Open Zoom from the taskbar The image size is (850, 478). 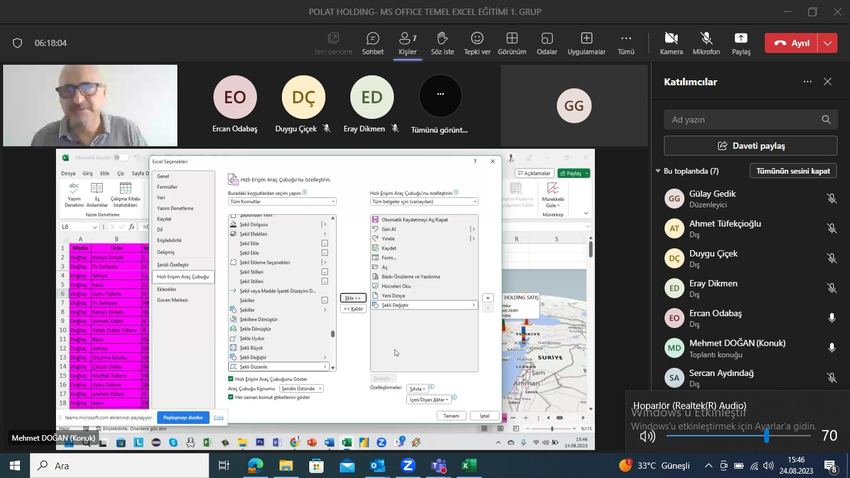(x=408, y=465)
